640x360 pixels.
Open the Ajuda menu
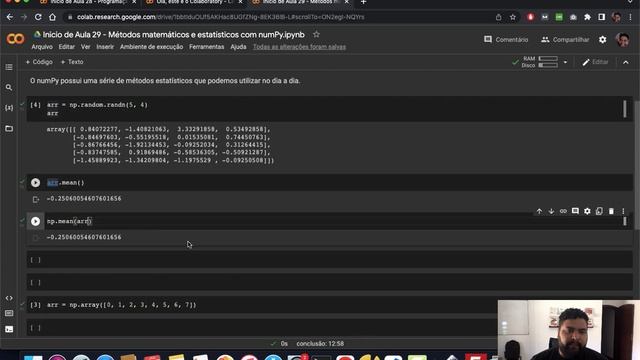[x=238, y=47]
